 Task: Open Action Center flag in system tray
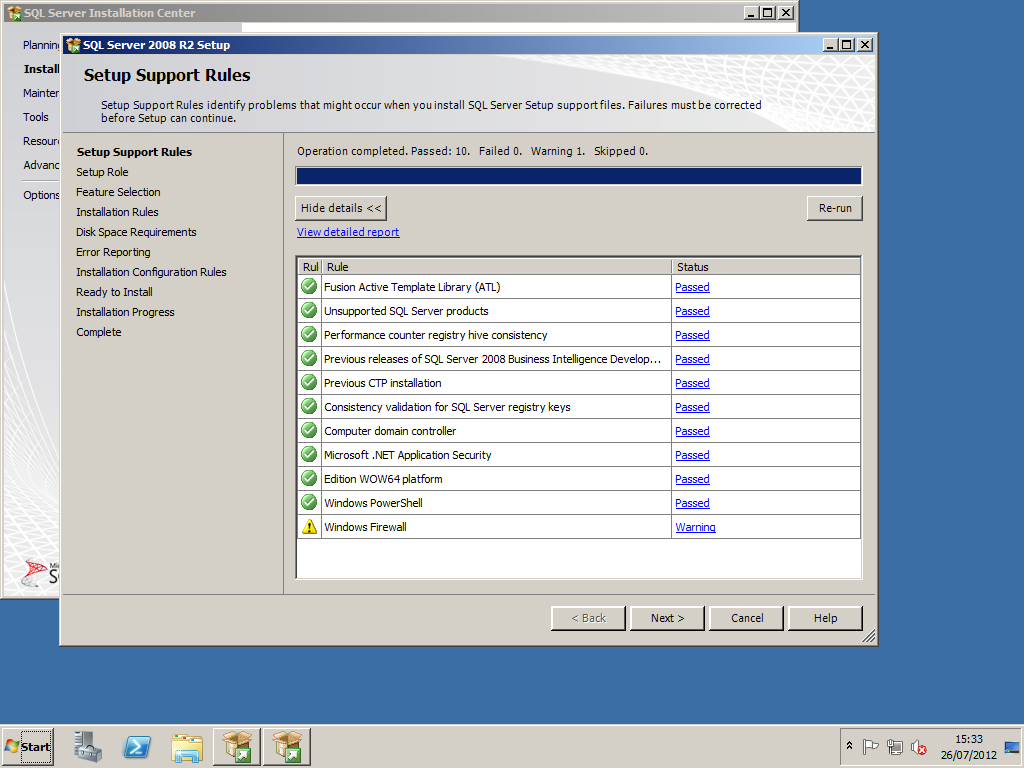871,746
